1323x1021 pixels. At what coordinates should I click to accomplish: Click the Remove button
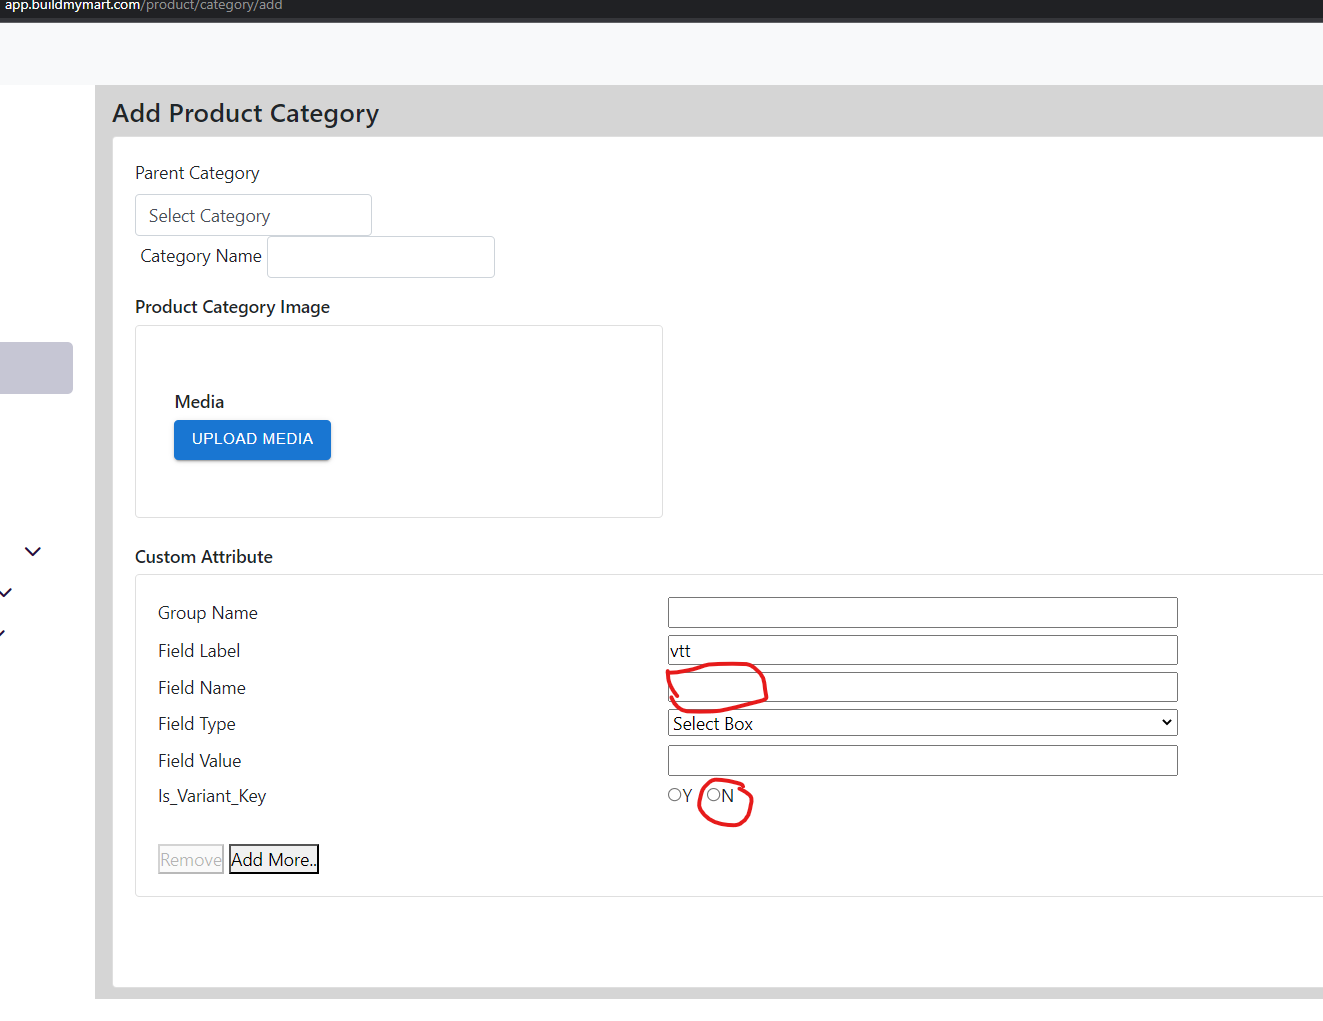tap(191, 859)
